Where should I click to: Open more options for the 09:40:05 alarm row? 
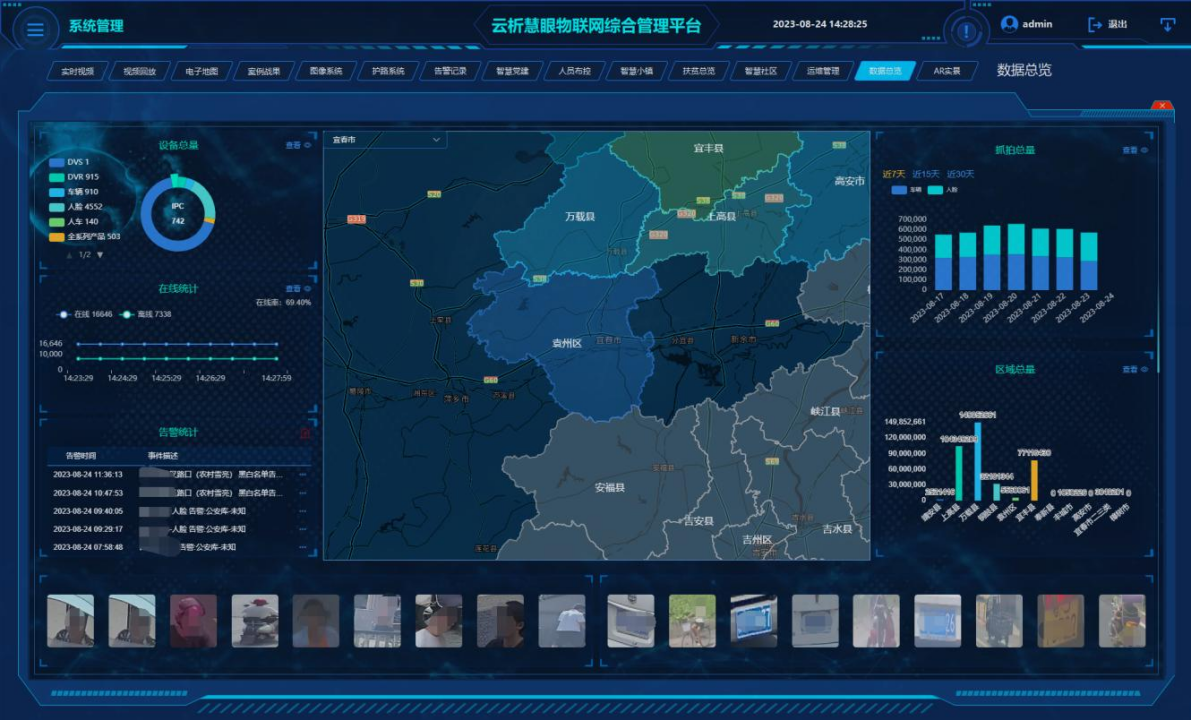pos(303,511)
